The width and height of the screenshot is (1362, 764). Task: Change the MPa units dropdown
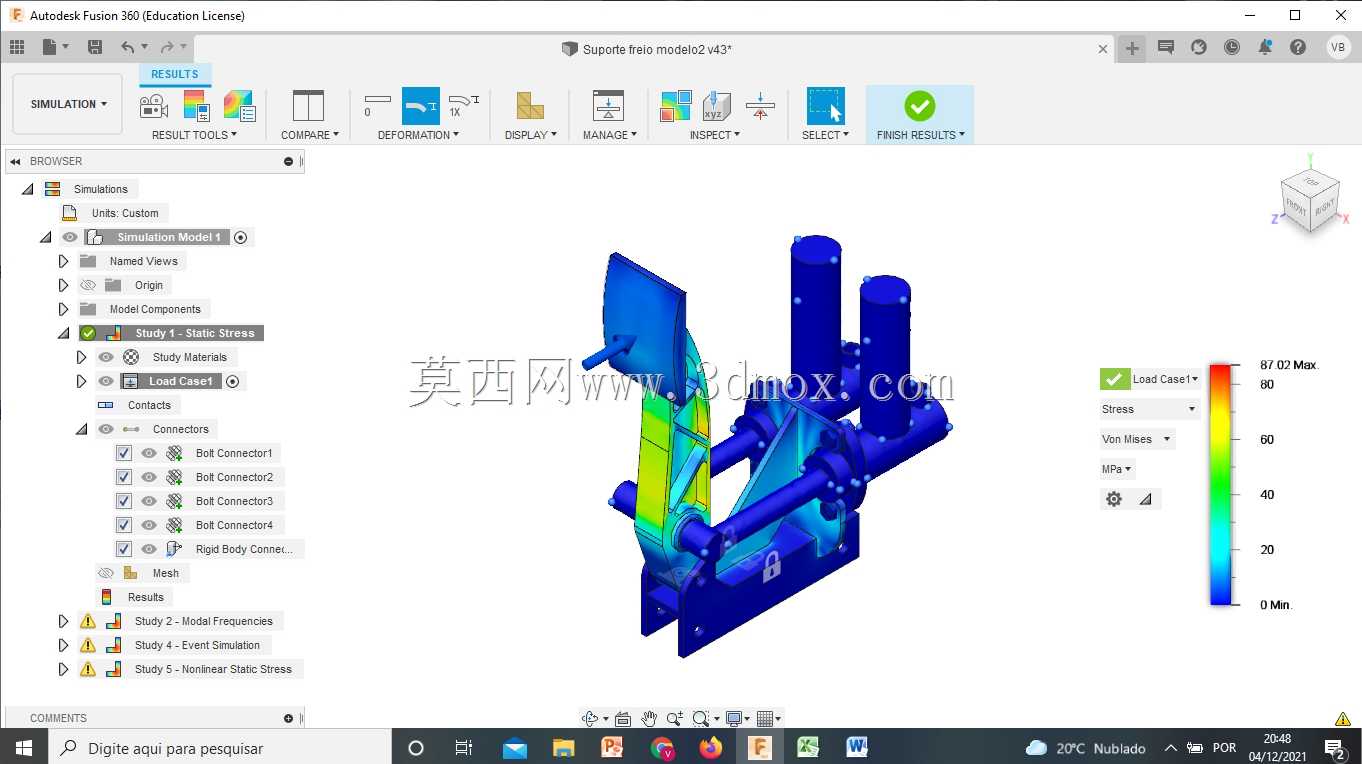coord(1117,469)
